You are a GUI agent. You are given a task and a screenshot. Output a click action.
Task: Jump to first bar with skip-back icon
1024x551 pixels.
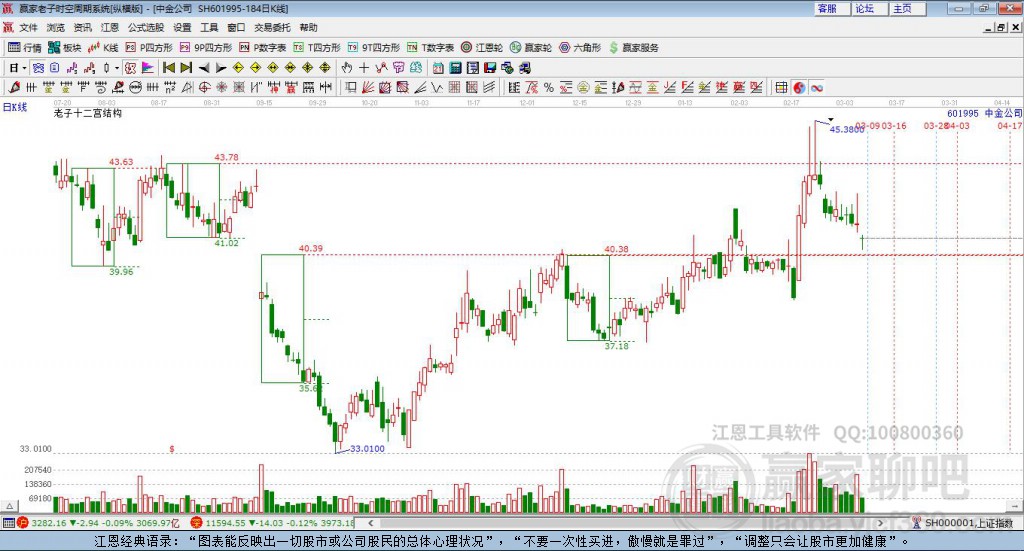[x=168, y=68]
